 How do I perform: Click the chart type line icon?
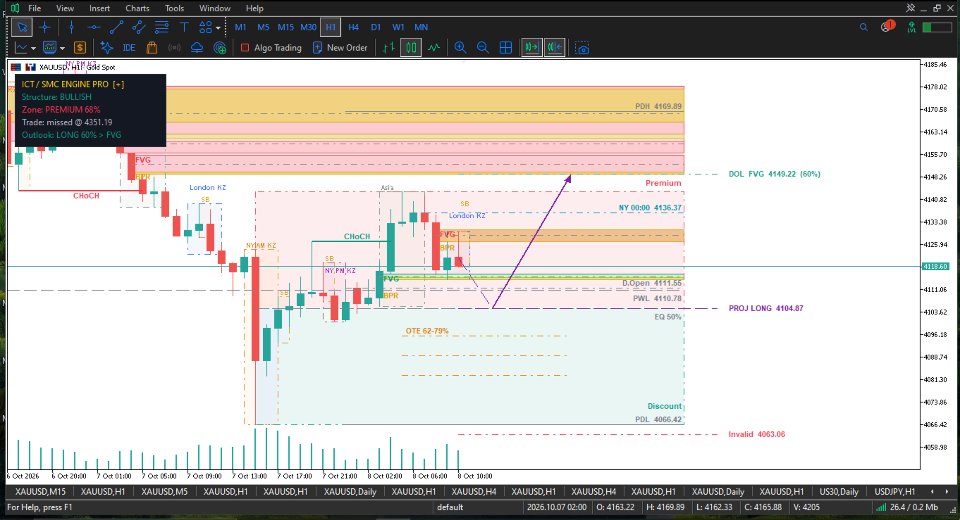[x=21, y=48]
